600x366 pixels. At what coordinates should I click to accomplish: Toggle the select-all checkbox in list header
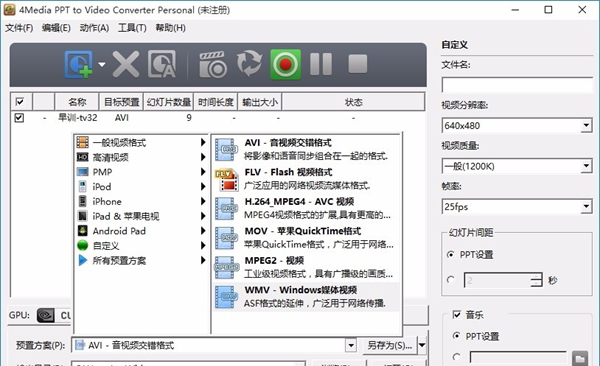coord(20,102)
